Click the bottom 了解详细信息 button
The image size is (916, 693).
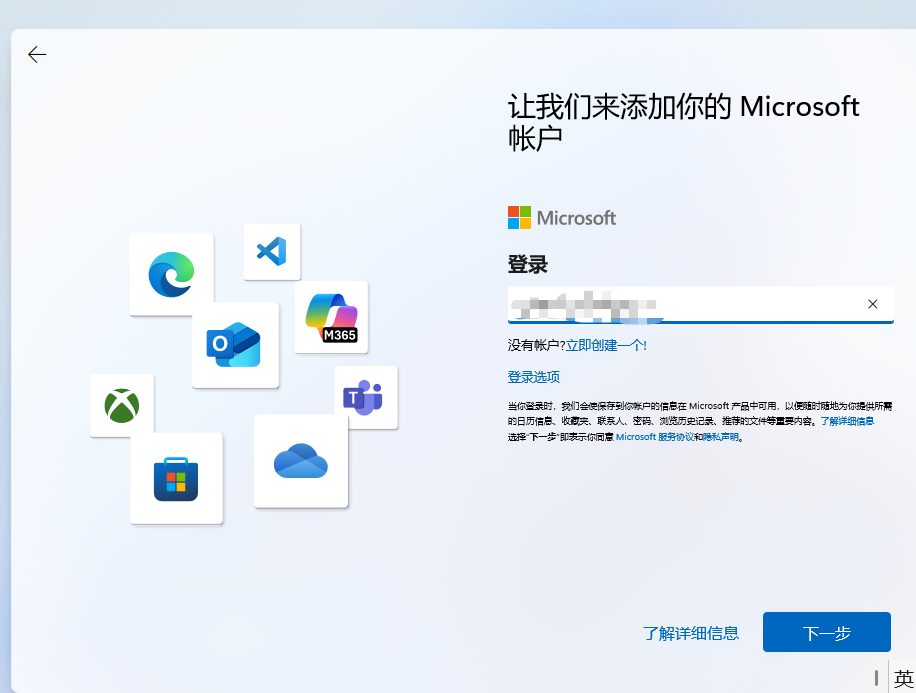coord(691,633)
